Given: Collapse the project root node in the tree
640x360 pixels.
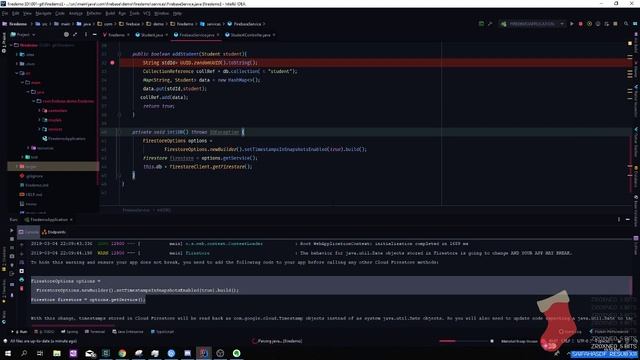Looking at the screenshot, I should point(11,45).
